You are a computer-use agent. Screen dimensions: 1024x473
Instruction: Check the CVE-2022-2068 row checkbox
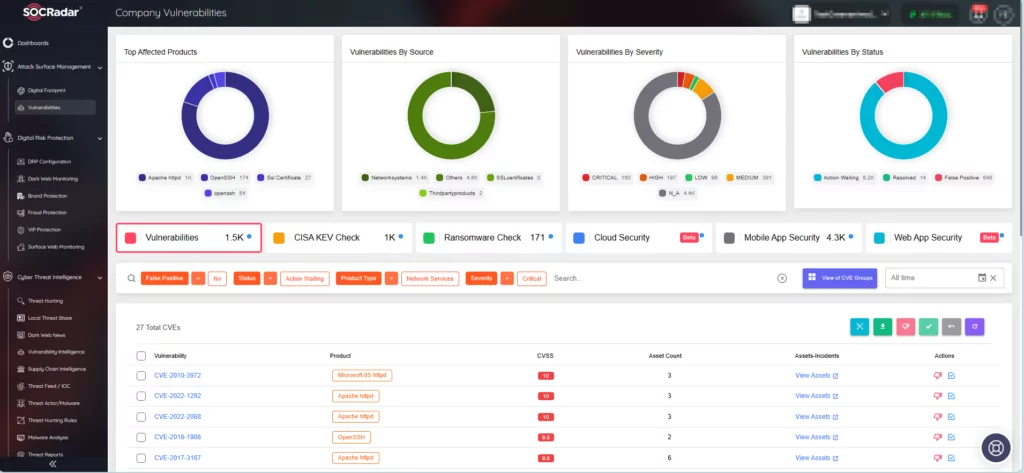[x=141, y=416]
